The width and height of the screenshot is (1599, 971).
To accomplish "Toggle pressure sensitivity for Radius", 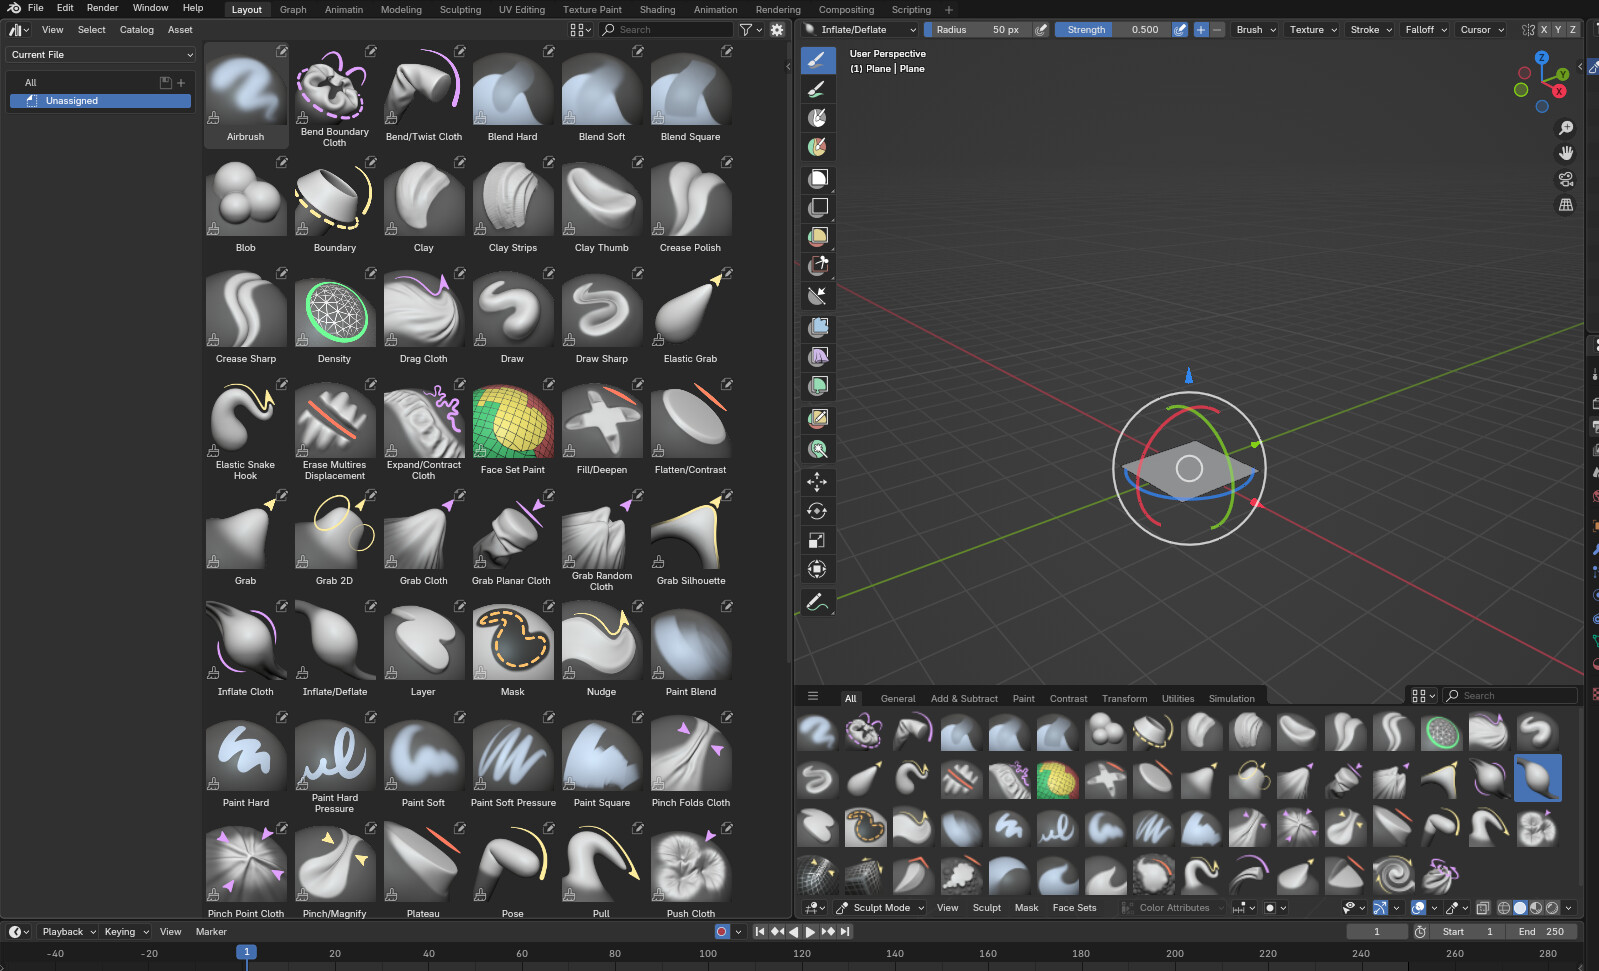I will pos(1041,30).
